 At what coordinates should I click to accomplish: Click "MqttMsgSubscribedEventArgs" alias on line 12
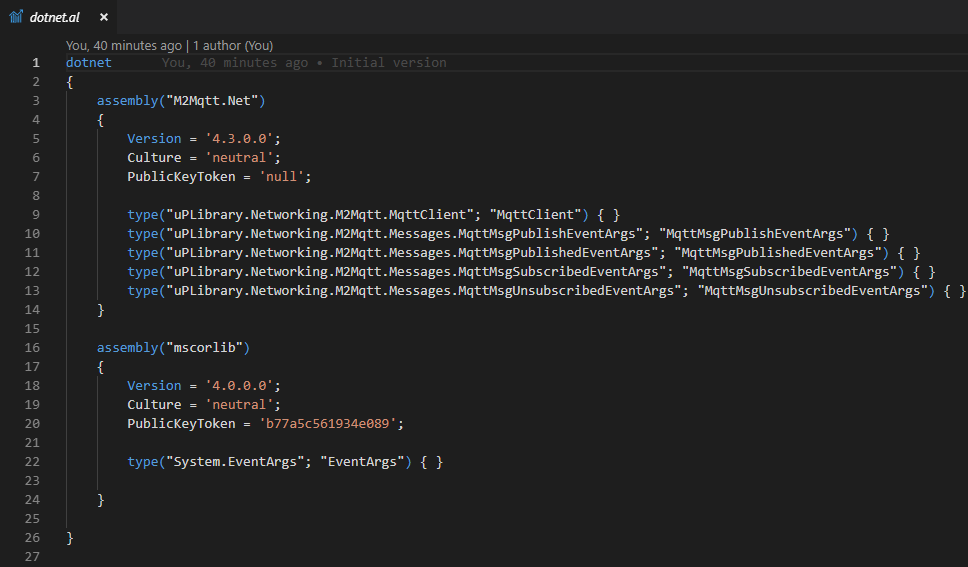coord(790,272)
